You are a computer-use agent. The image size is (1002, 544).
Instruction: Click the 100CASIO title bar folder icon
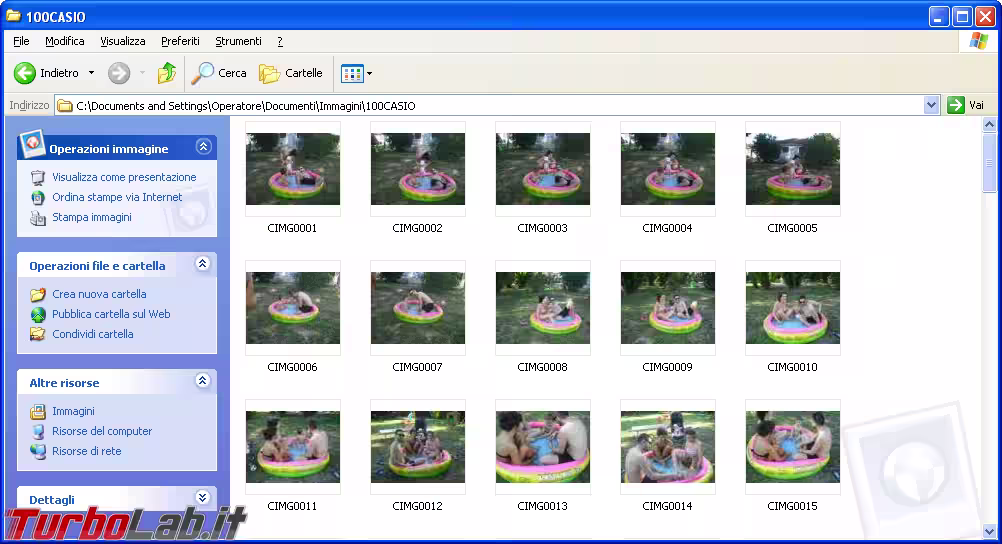(13, 16)
